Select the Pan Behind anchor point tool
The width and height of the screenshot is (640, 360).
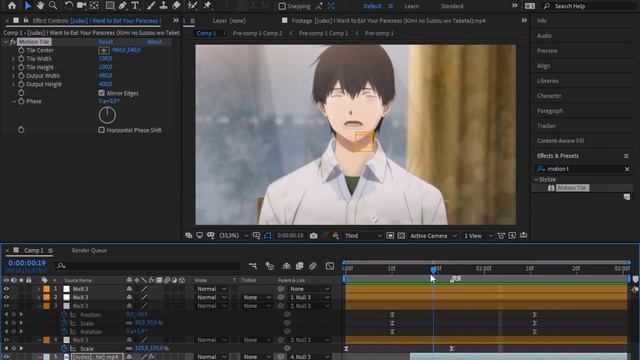tap(94, 6)
